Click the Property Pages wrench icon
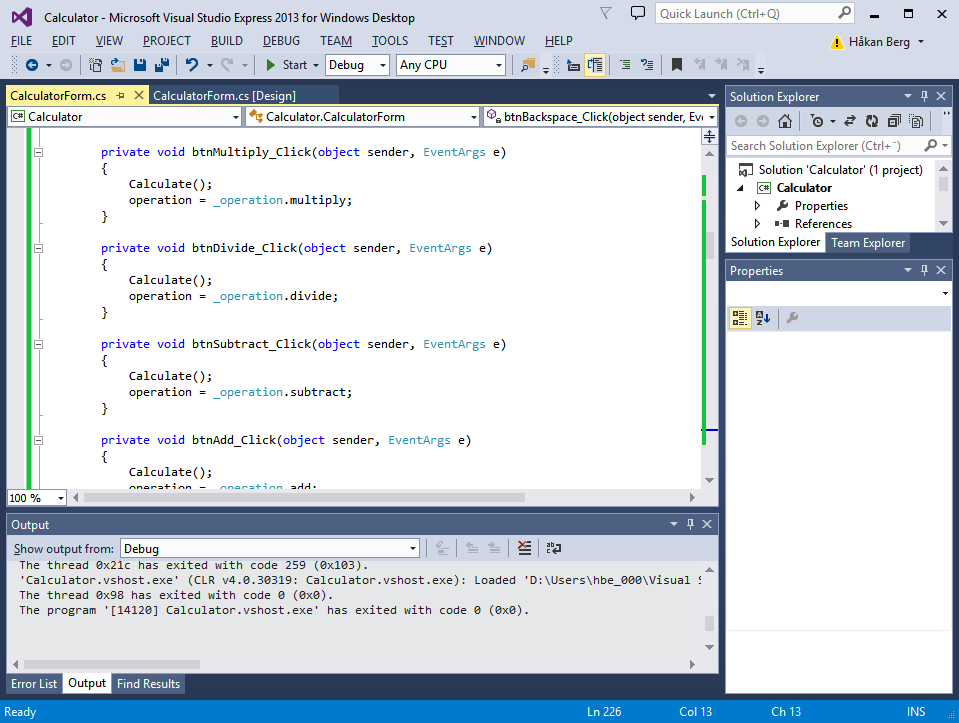The image size is (959, 723). [792, 317]
